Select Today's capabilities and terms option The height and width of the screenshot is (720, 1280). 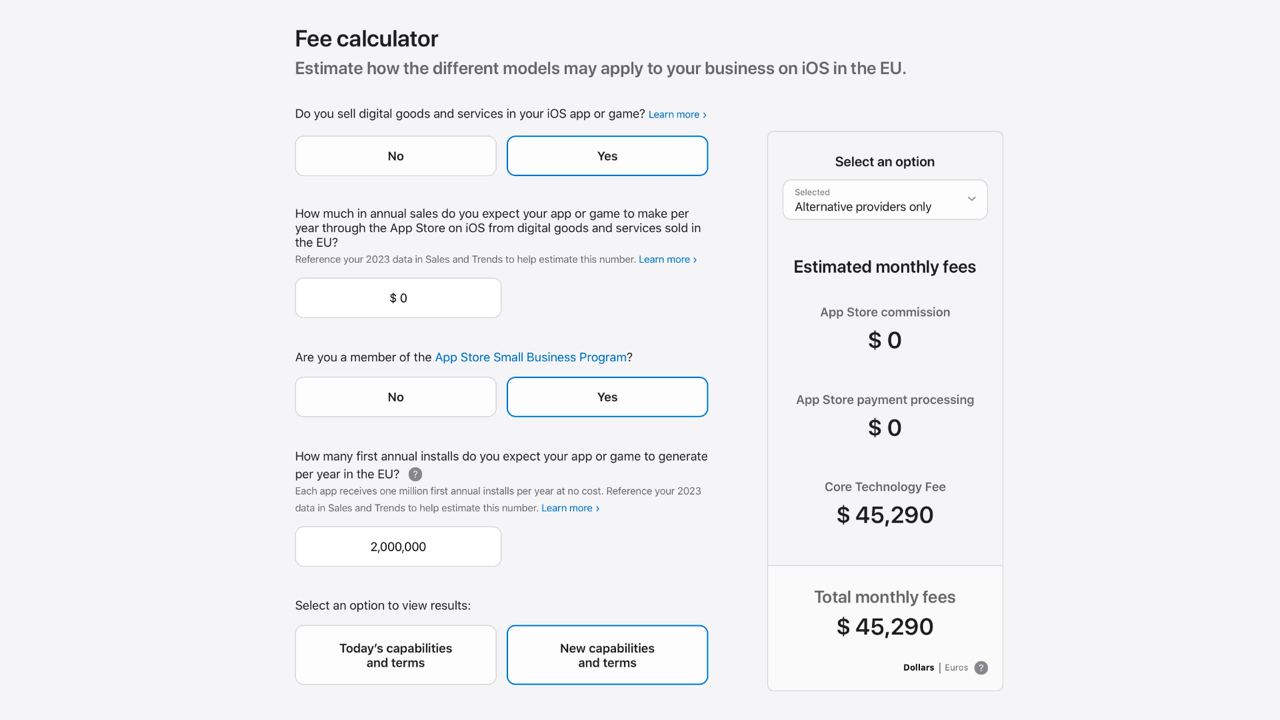(396, 655)
